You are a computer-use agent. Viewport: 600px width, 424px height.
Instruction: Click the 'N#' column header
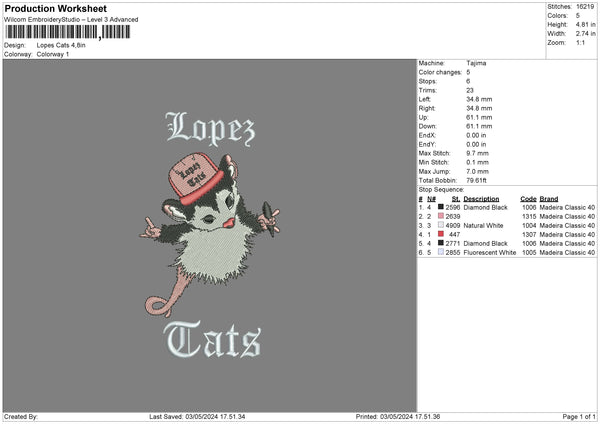(x=431, y=199)
